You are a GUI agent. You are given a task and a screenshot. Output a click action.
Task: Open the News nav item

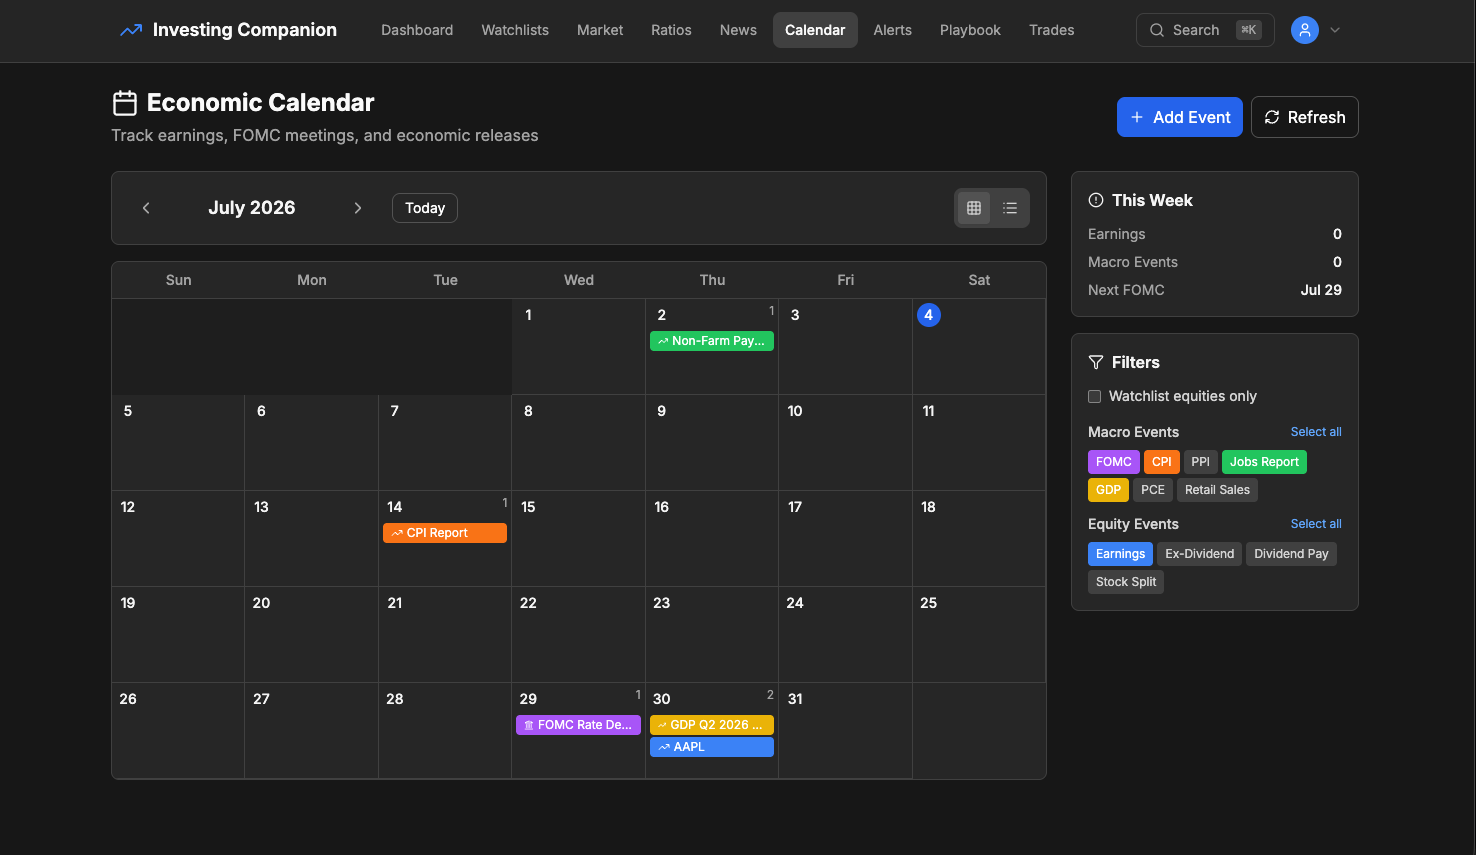[x=738, y=30]
